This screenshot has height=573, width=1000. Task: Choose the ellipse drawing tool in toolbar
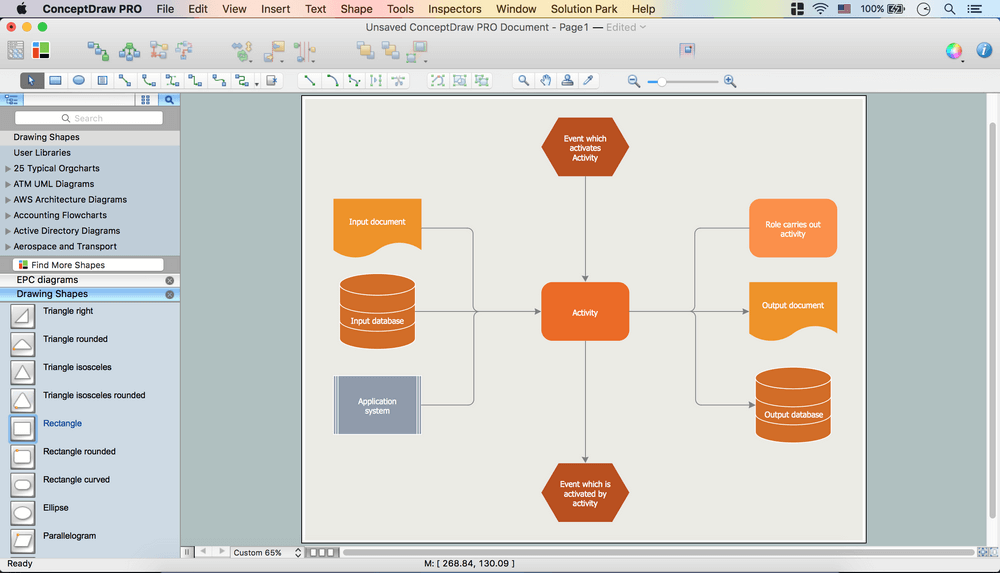click(79, 81)
